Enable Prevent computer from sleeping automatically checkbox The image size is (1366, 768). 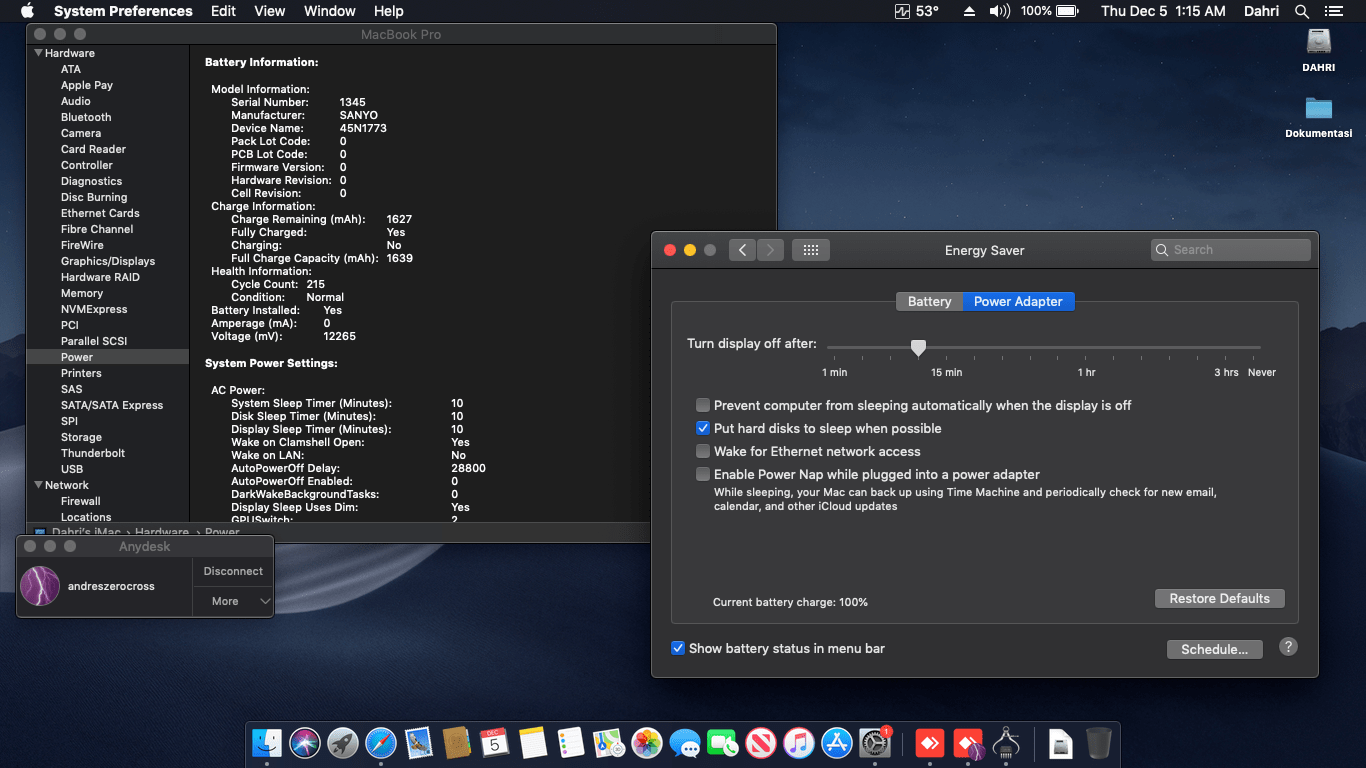(x=703, y=405)
